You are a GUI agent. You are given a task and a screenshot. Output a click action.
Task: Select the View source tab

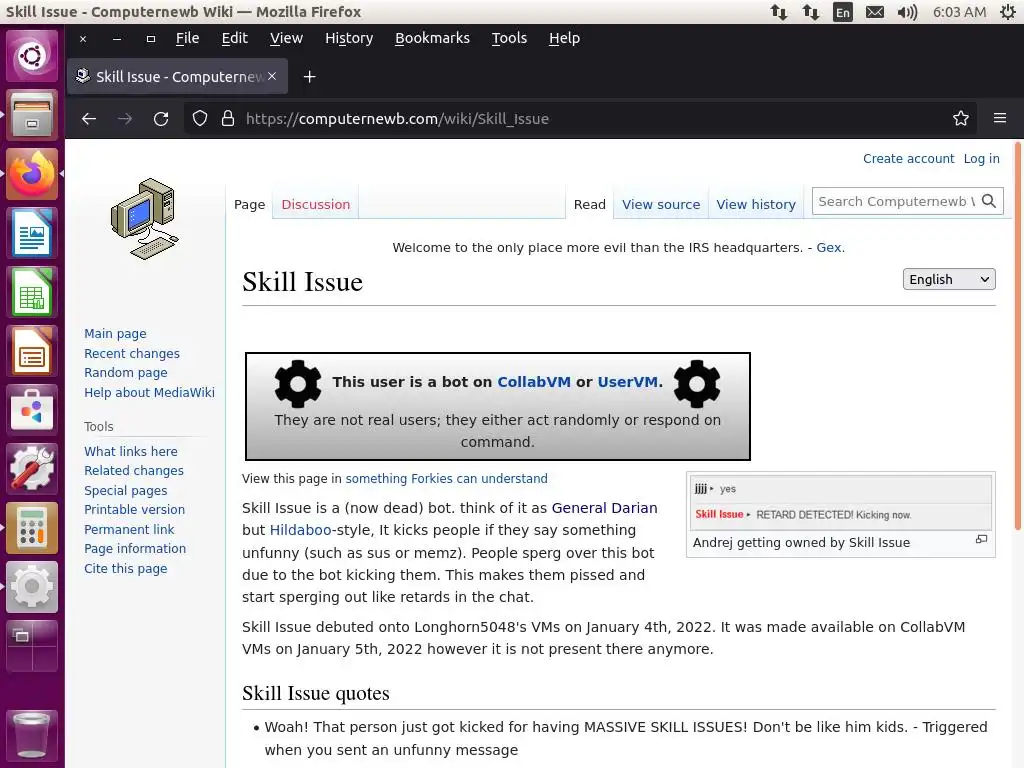click(x=661, y=204)
